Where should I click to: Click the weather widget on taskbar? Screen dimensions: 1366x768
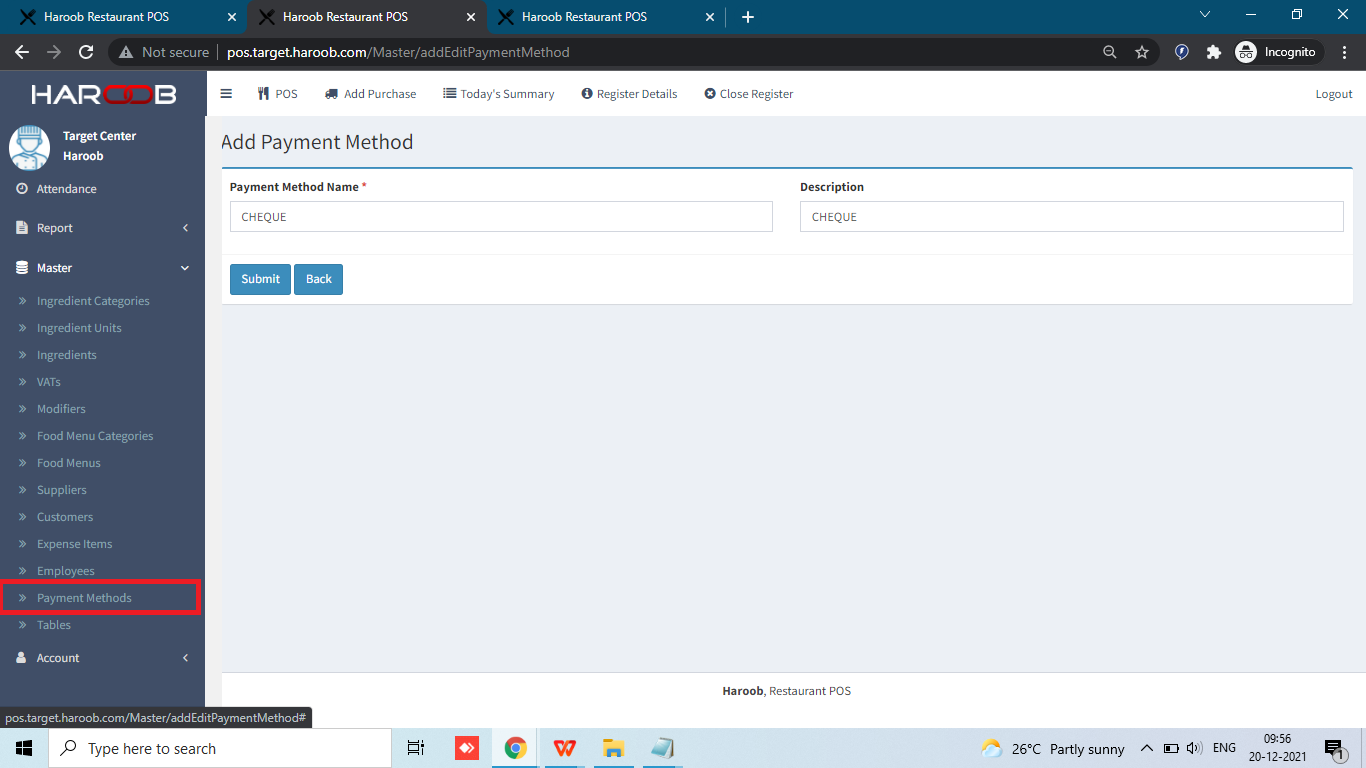coord(1053,748)
